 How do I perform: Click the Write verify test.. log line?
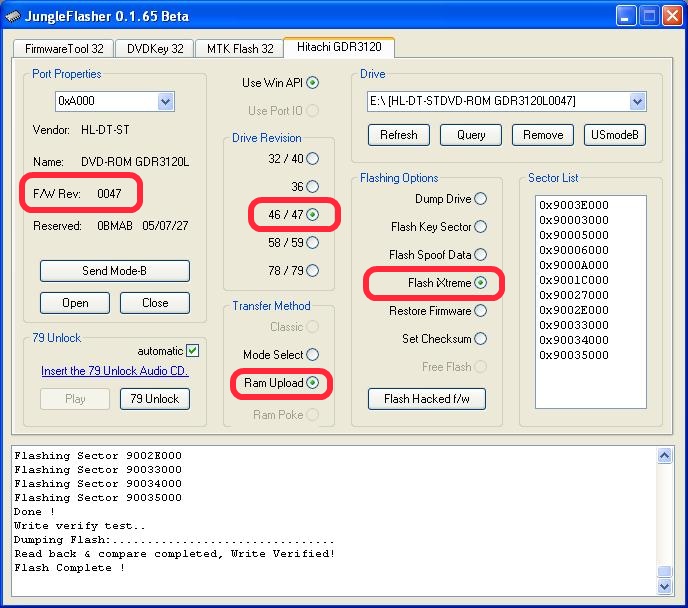pos(79,526)
